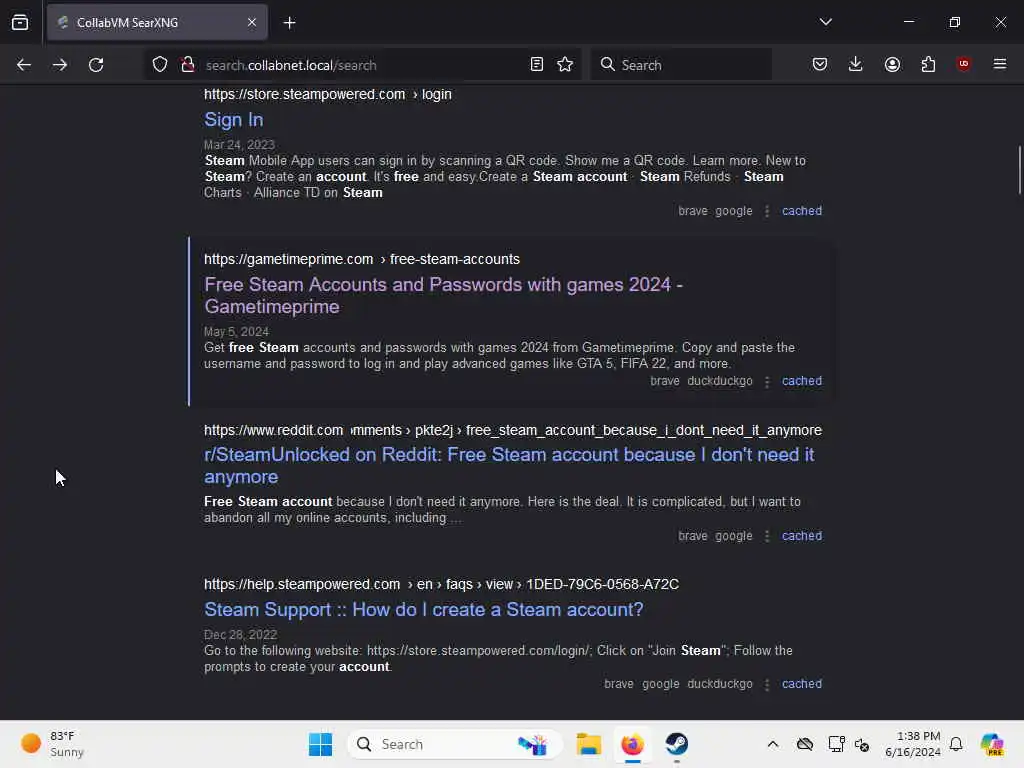This screenshot has width=1024, height=768.
Task: Open the weather widget showing 83°F Sunny
Action: [53, 744]
